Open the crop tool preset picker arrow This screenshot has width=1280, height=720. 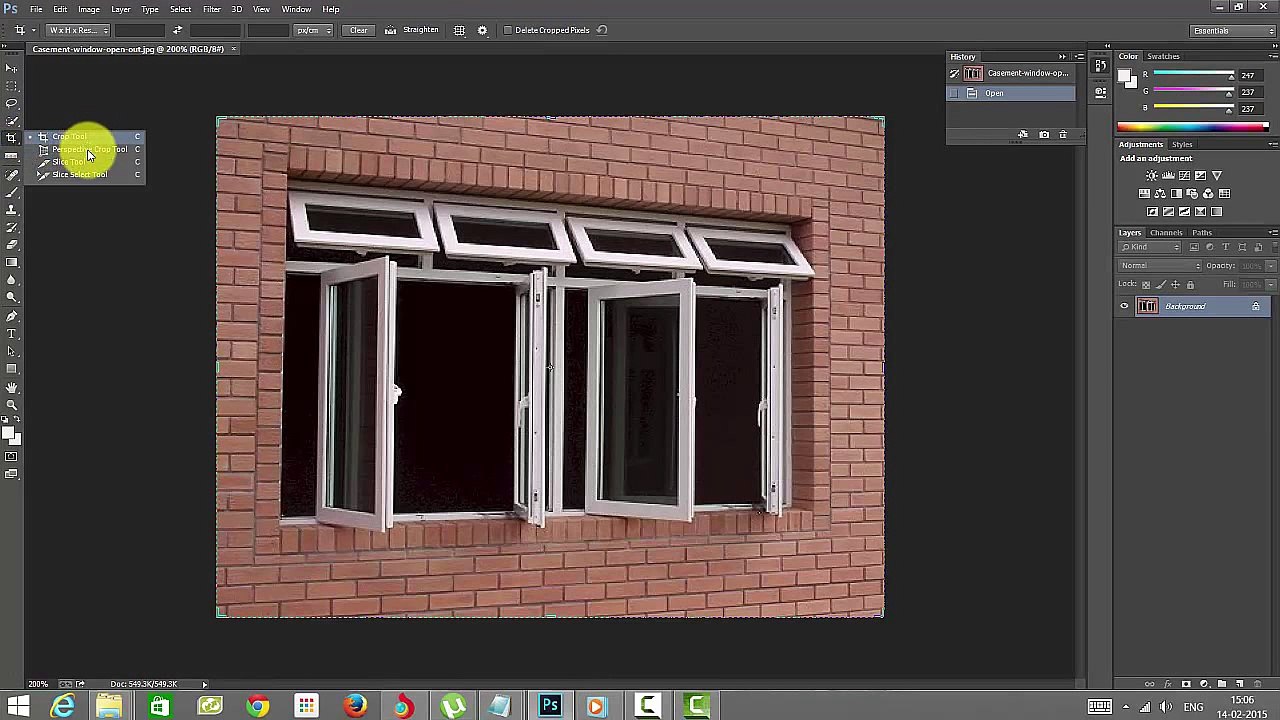point(33,30)
